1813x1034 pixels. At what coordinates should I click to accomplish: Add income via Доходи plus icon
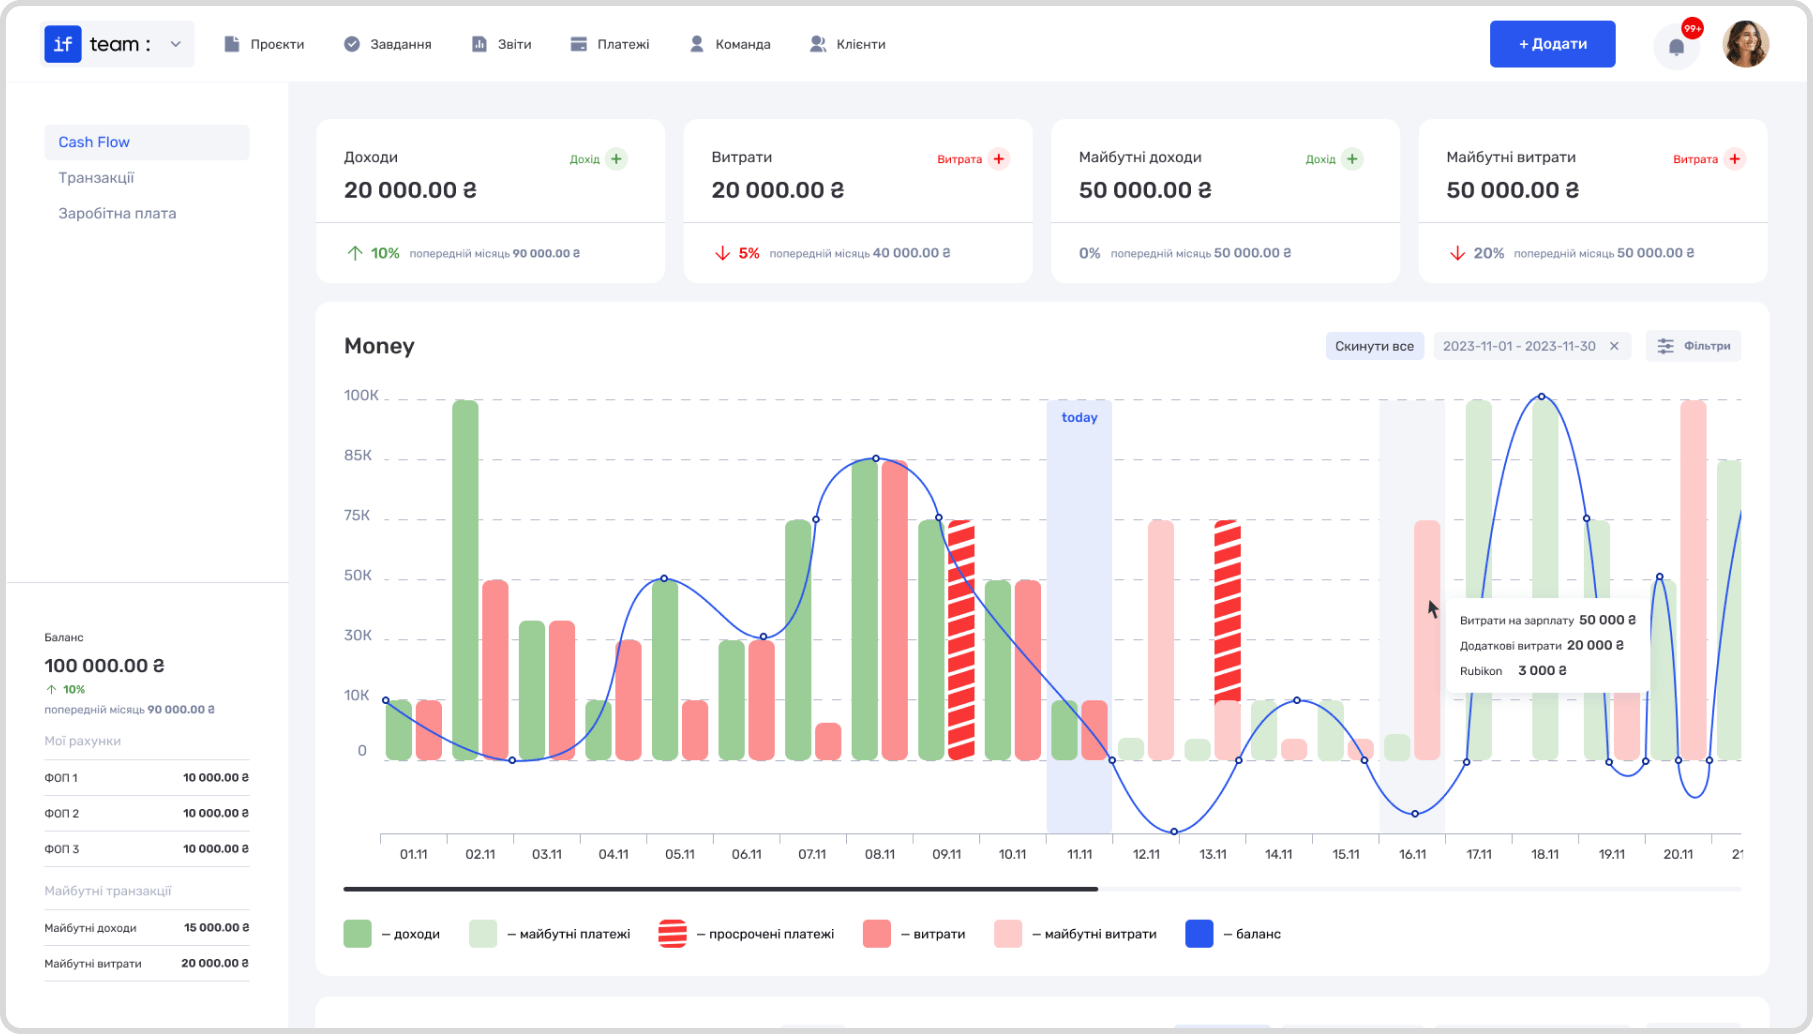click(x=617, y=159)
